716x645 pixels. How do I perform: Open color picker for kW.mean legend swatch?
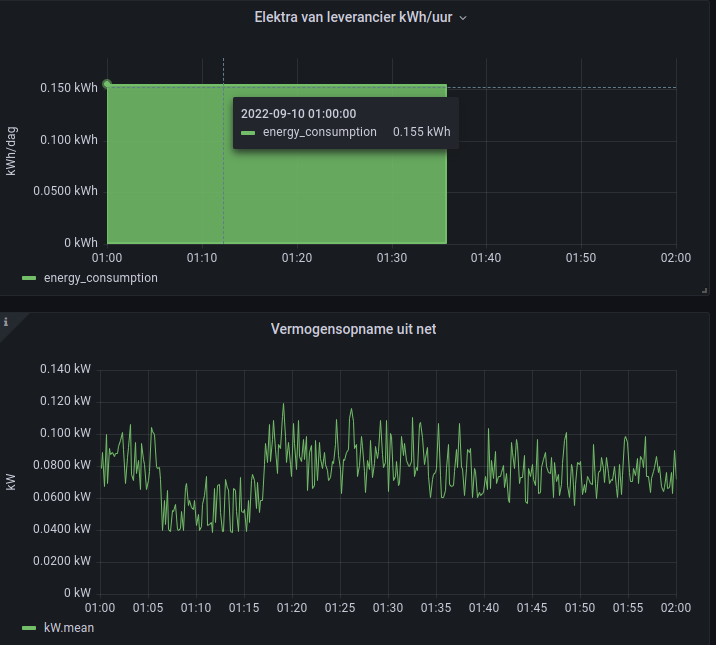pos(29,627)
